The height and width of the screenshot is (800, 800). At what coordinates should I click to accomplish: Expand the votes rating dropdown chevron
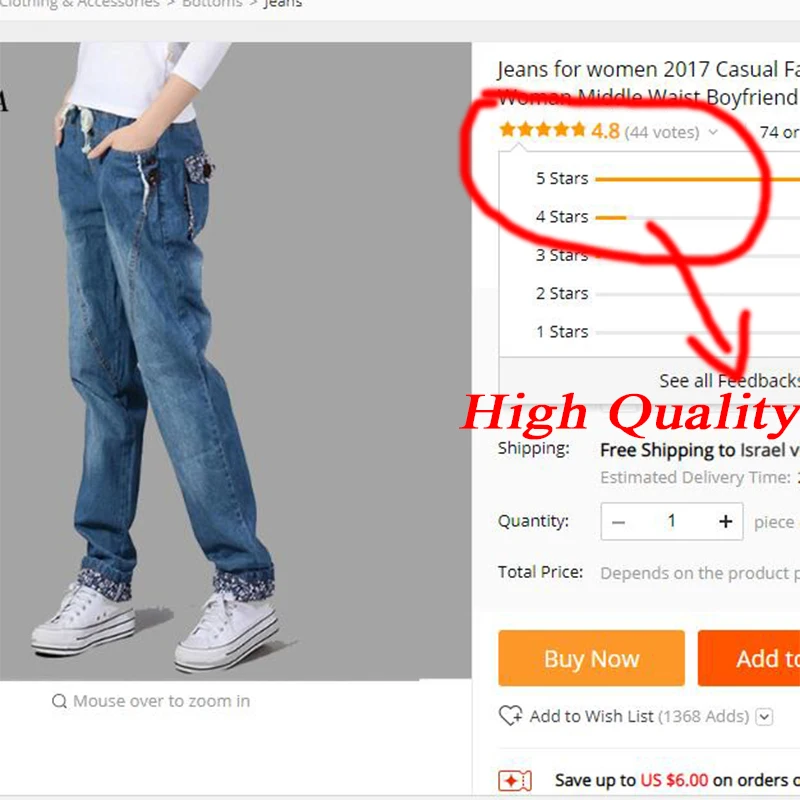click(713, 132)
